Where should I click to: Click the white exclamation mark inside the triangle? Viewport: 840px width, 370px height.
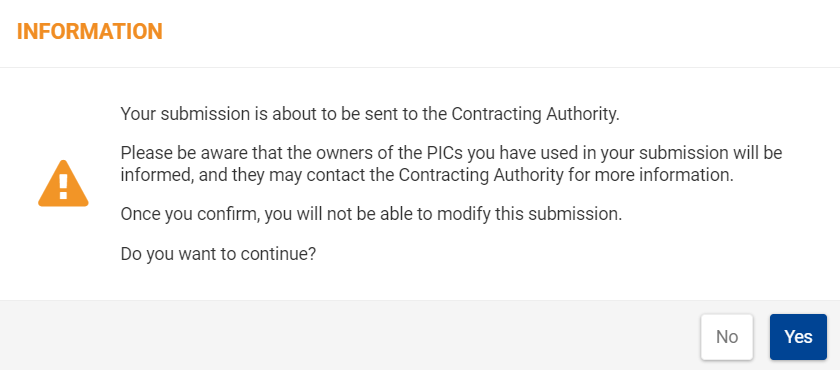point(63,186)
